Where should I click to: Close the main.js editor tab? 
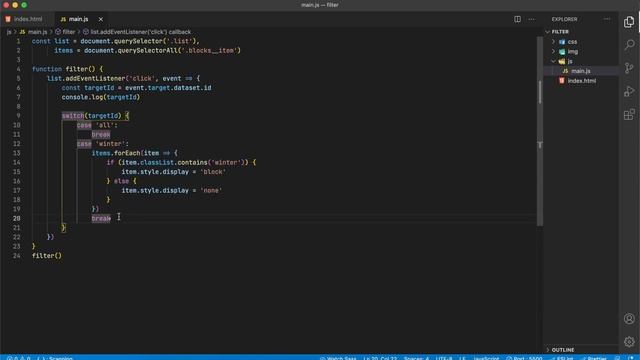[x=100, y=19]
